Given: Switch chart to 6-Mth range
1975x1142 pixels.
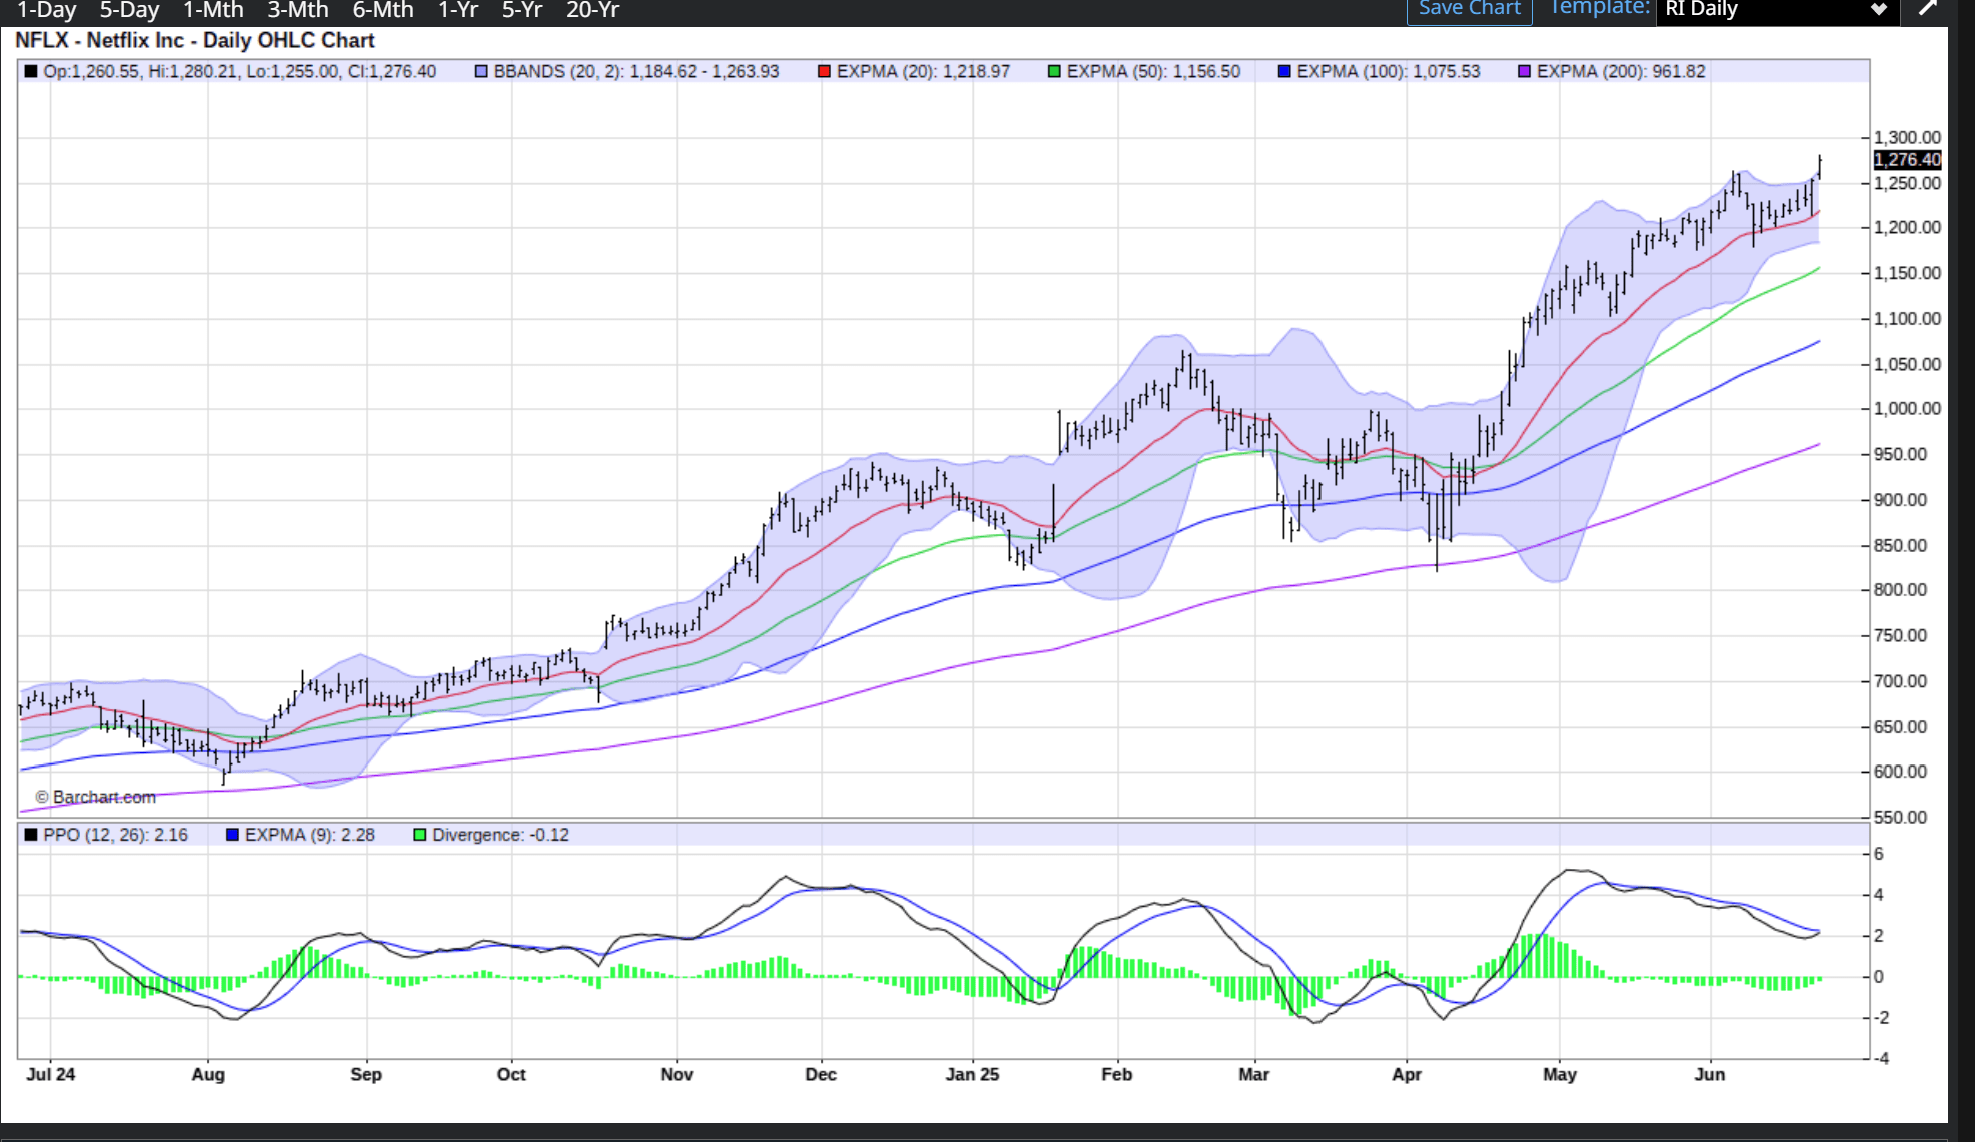Looking at the screenshot, I should click(383, 10).
